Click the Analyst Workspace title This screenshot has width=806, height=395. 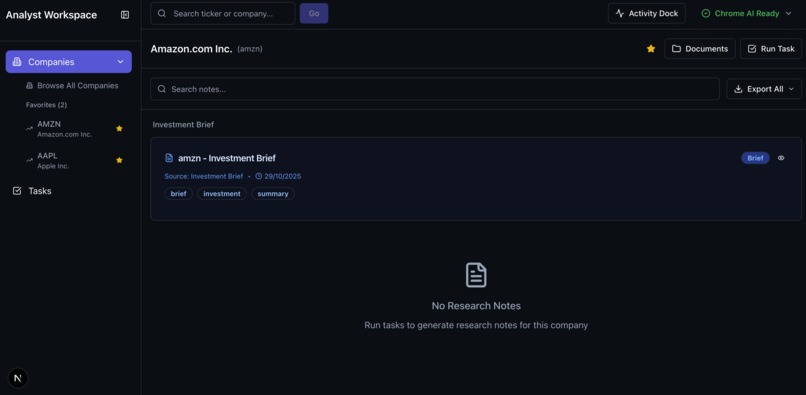click(x=51, y=15)
